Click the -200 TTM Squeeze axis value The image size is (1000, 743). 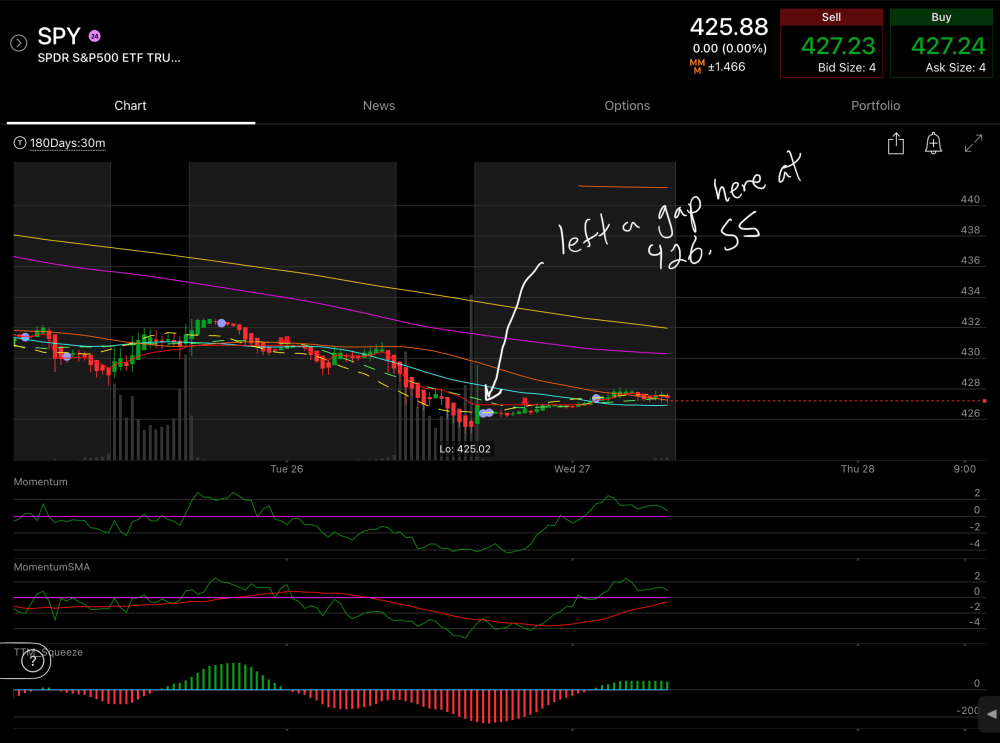pyautogui.click(x=968, y=710)
